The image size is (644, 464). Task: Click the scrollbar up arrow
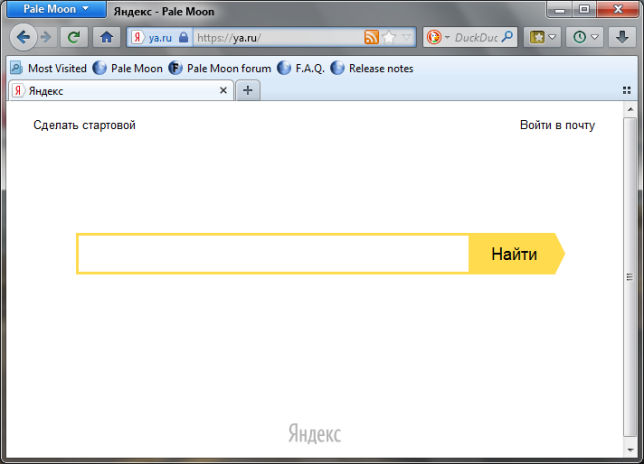point(630,109)
